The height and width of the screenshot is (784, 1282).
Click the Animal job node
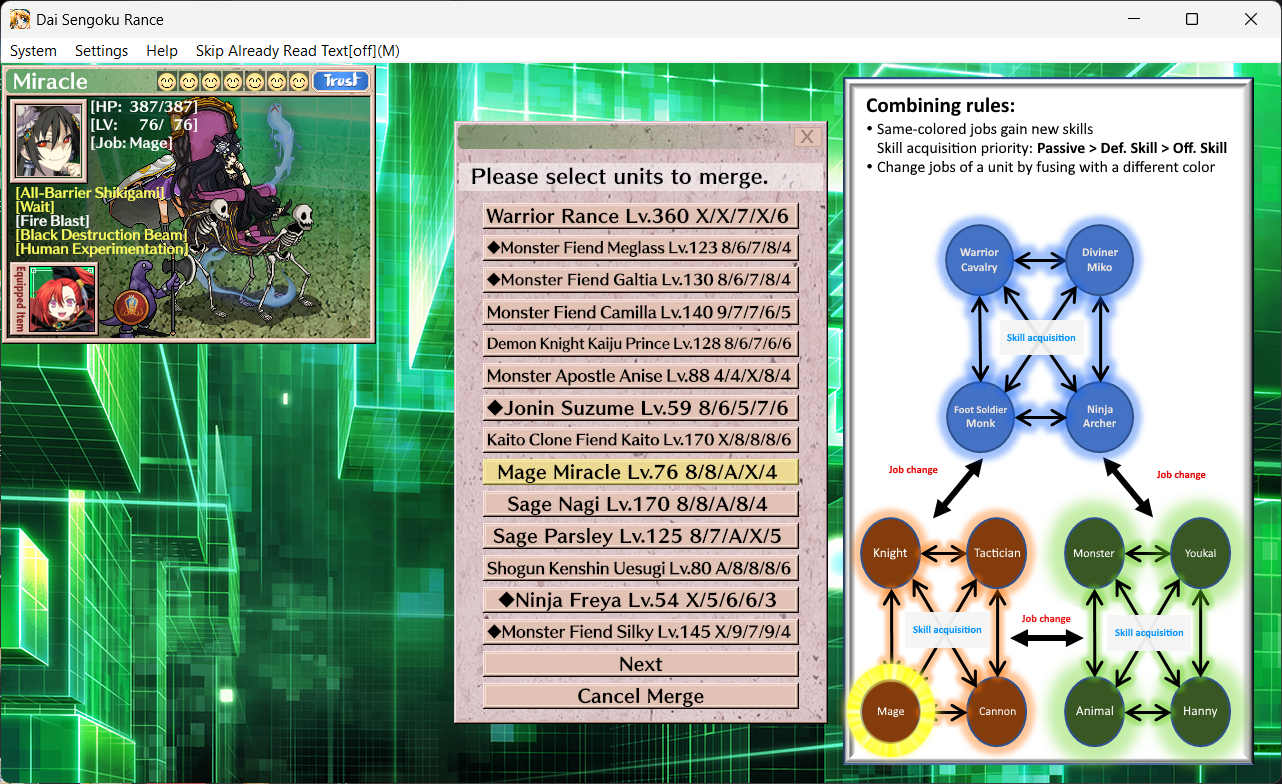tap(1094, 711)
